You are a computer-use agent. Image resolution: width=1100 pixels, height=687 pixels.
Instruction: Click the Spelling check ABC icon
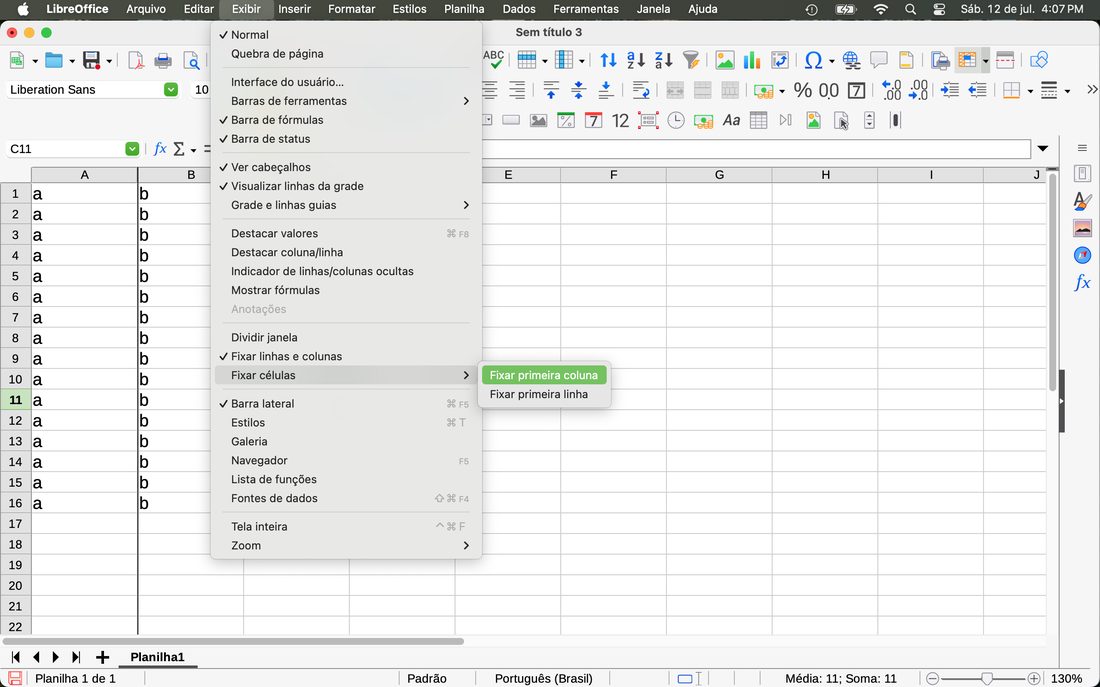coord(494,60)
